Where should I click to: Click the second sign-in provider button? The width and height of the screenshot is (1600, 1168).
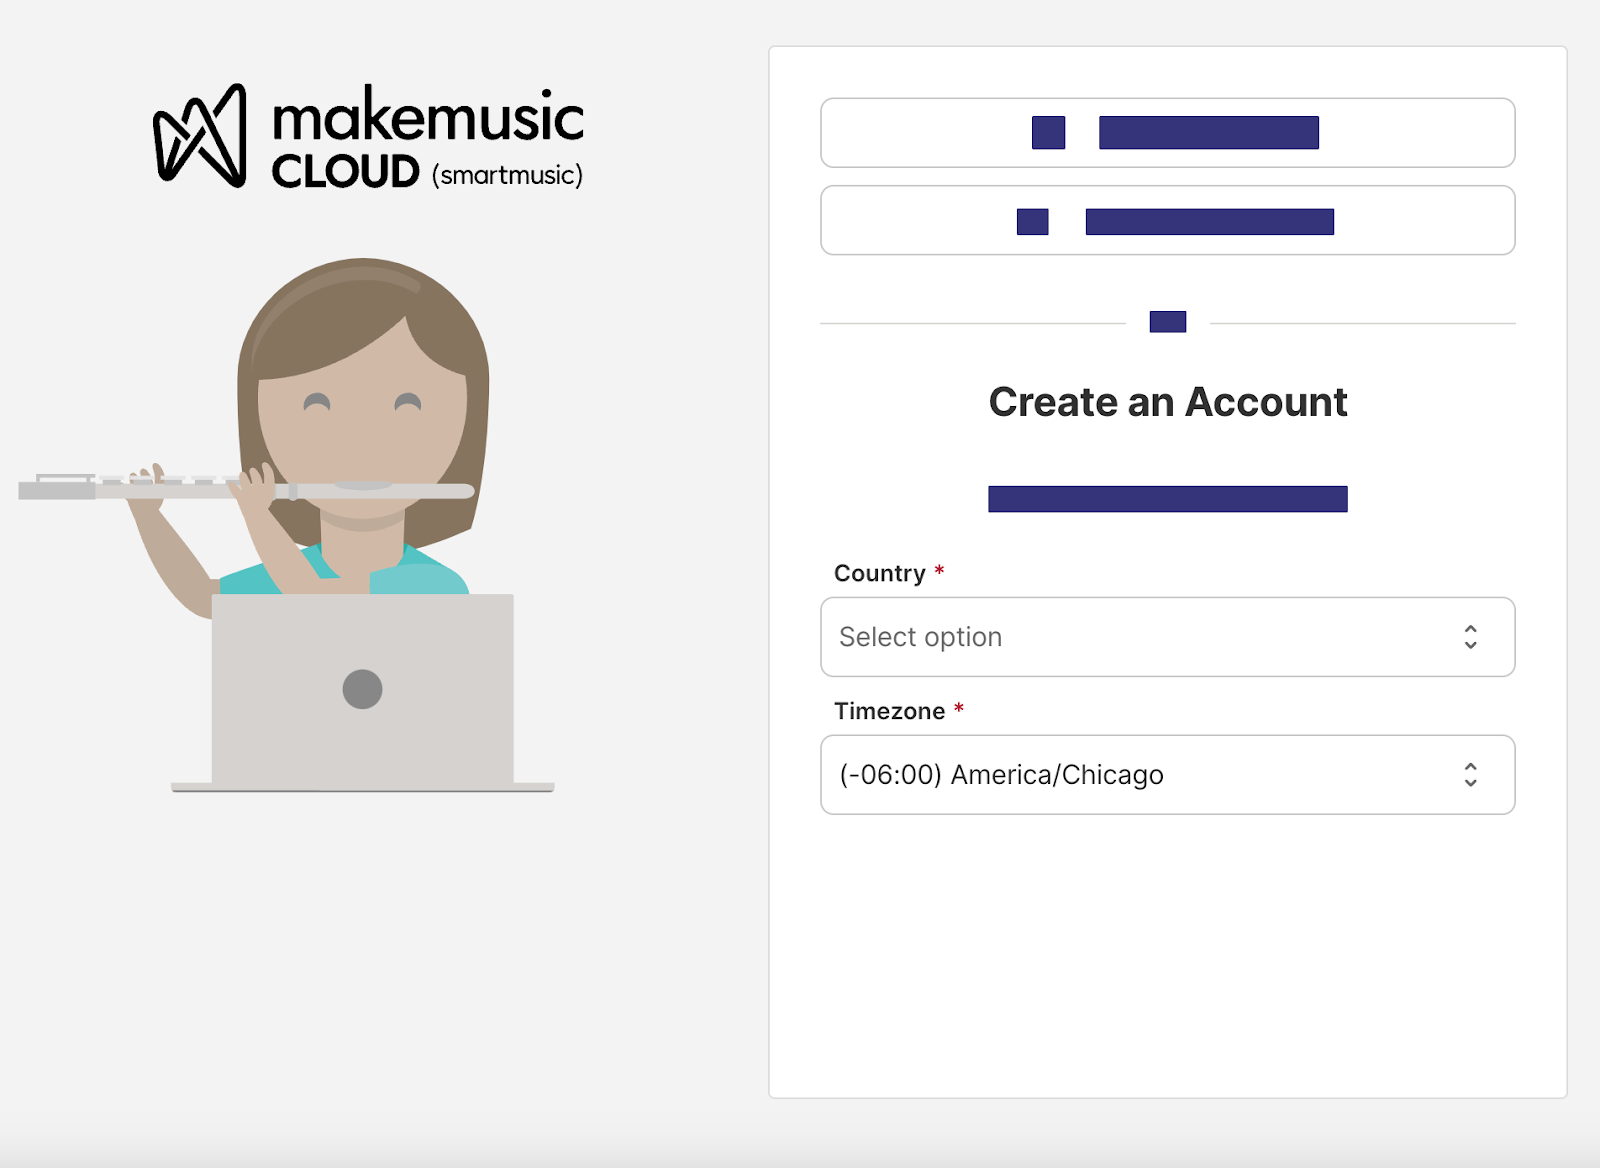pyautogui.click(x=1167, y=220)
